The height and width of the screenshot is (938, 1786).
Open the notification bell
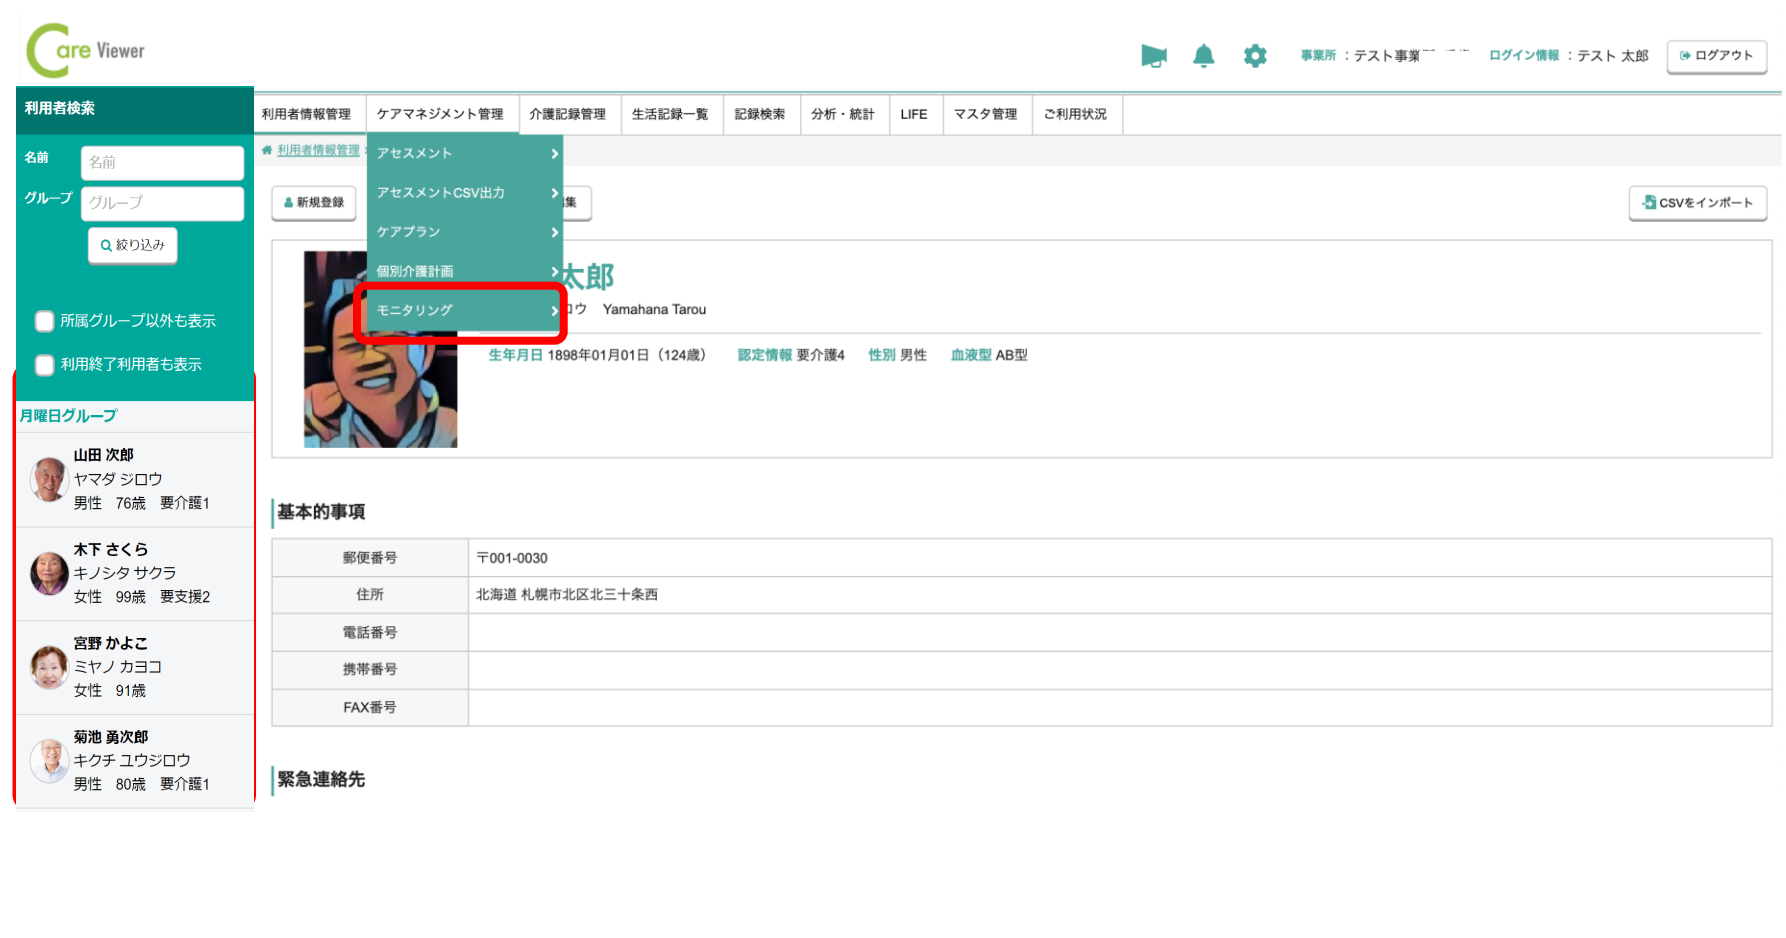[1204, 56]
